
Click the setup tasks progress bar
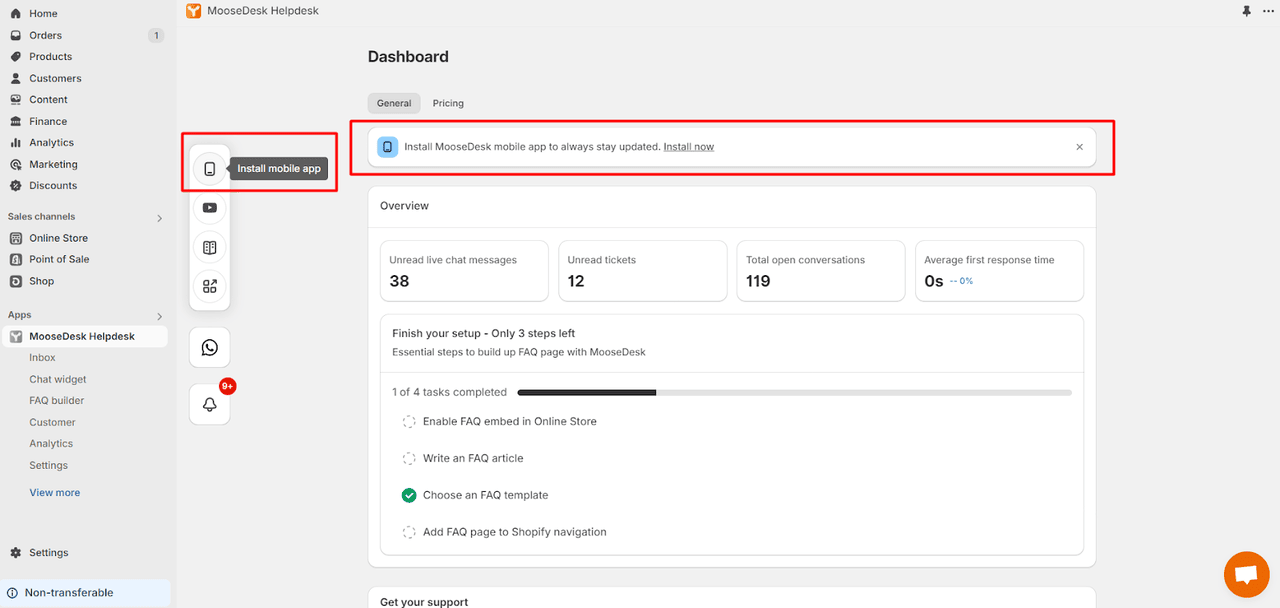[x=795, y=392]
